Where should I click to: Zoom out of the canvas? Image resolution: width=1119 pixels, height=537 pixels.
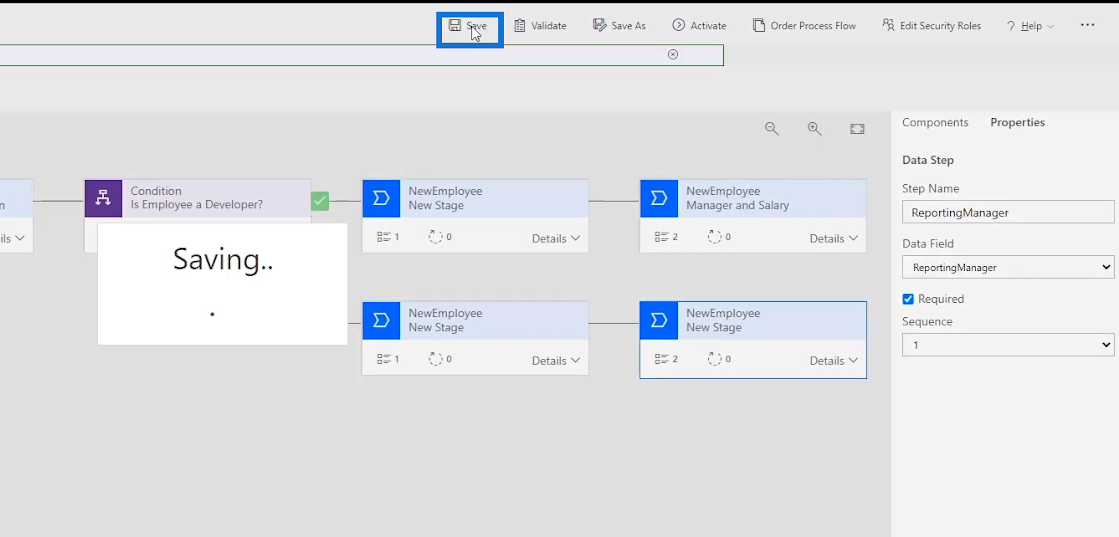point(771,129)
